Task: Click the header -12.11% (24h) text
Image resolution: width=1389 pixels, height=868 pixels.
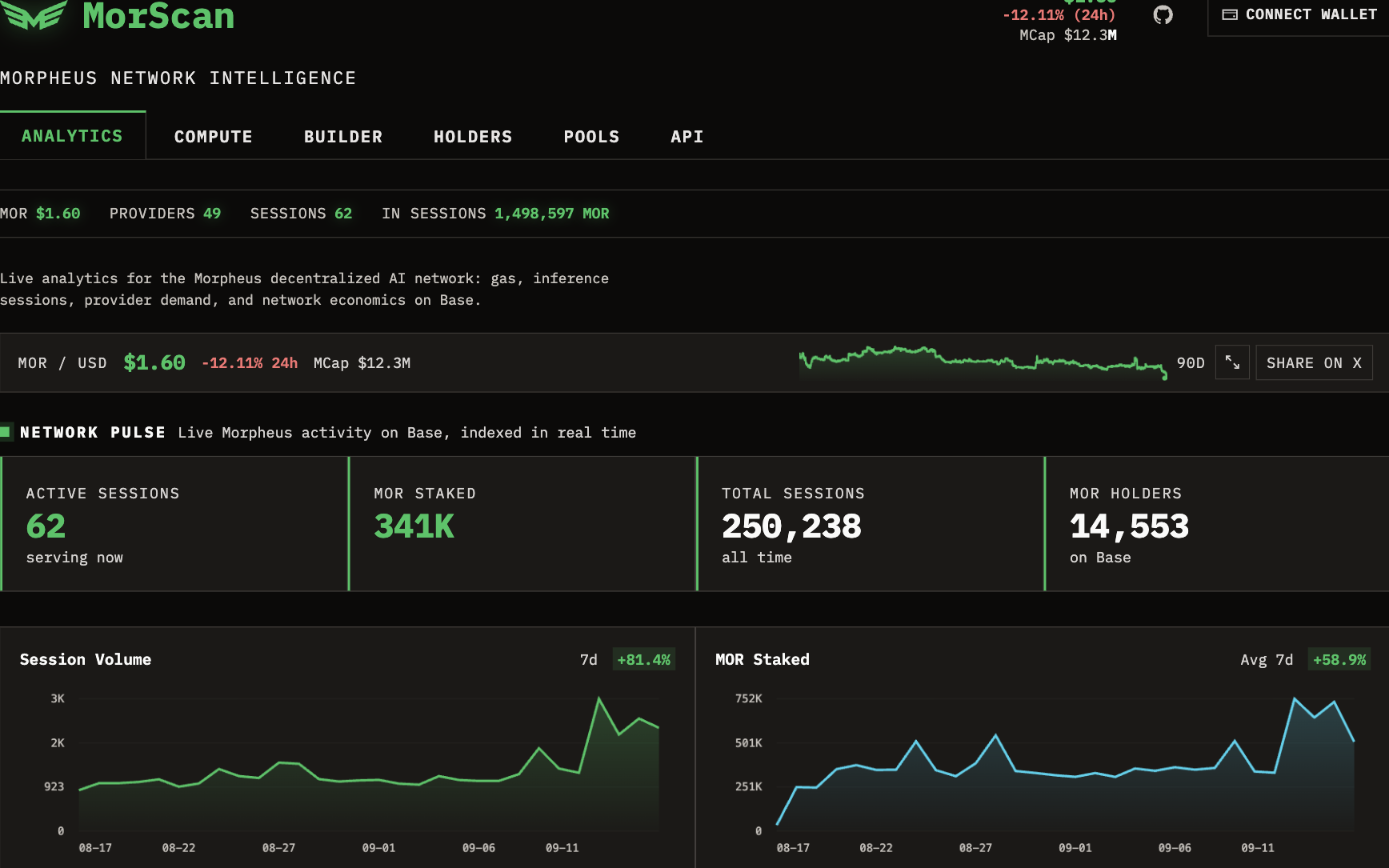Action: tap(1059, 15)
